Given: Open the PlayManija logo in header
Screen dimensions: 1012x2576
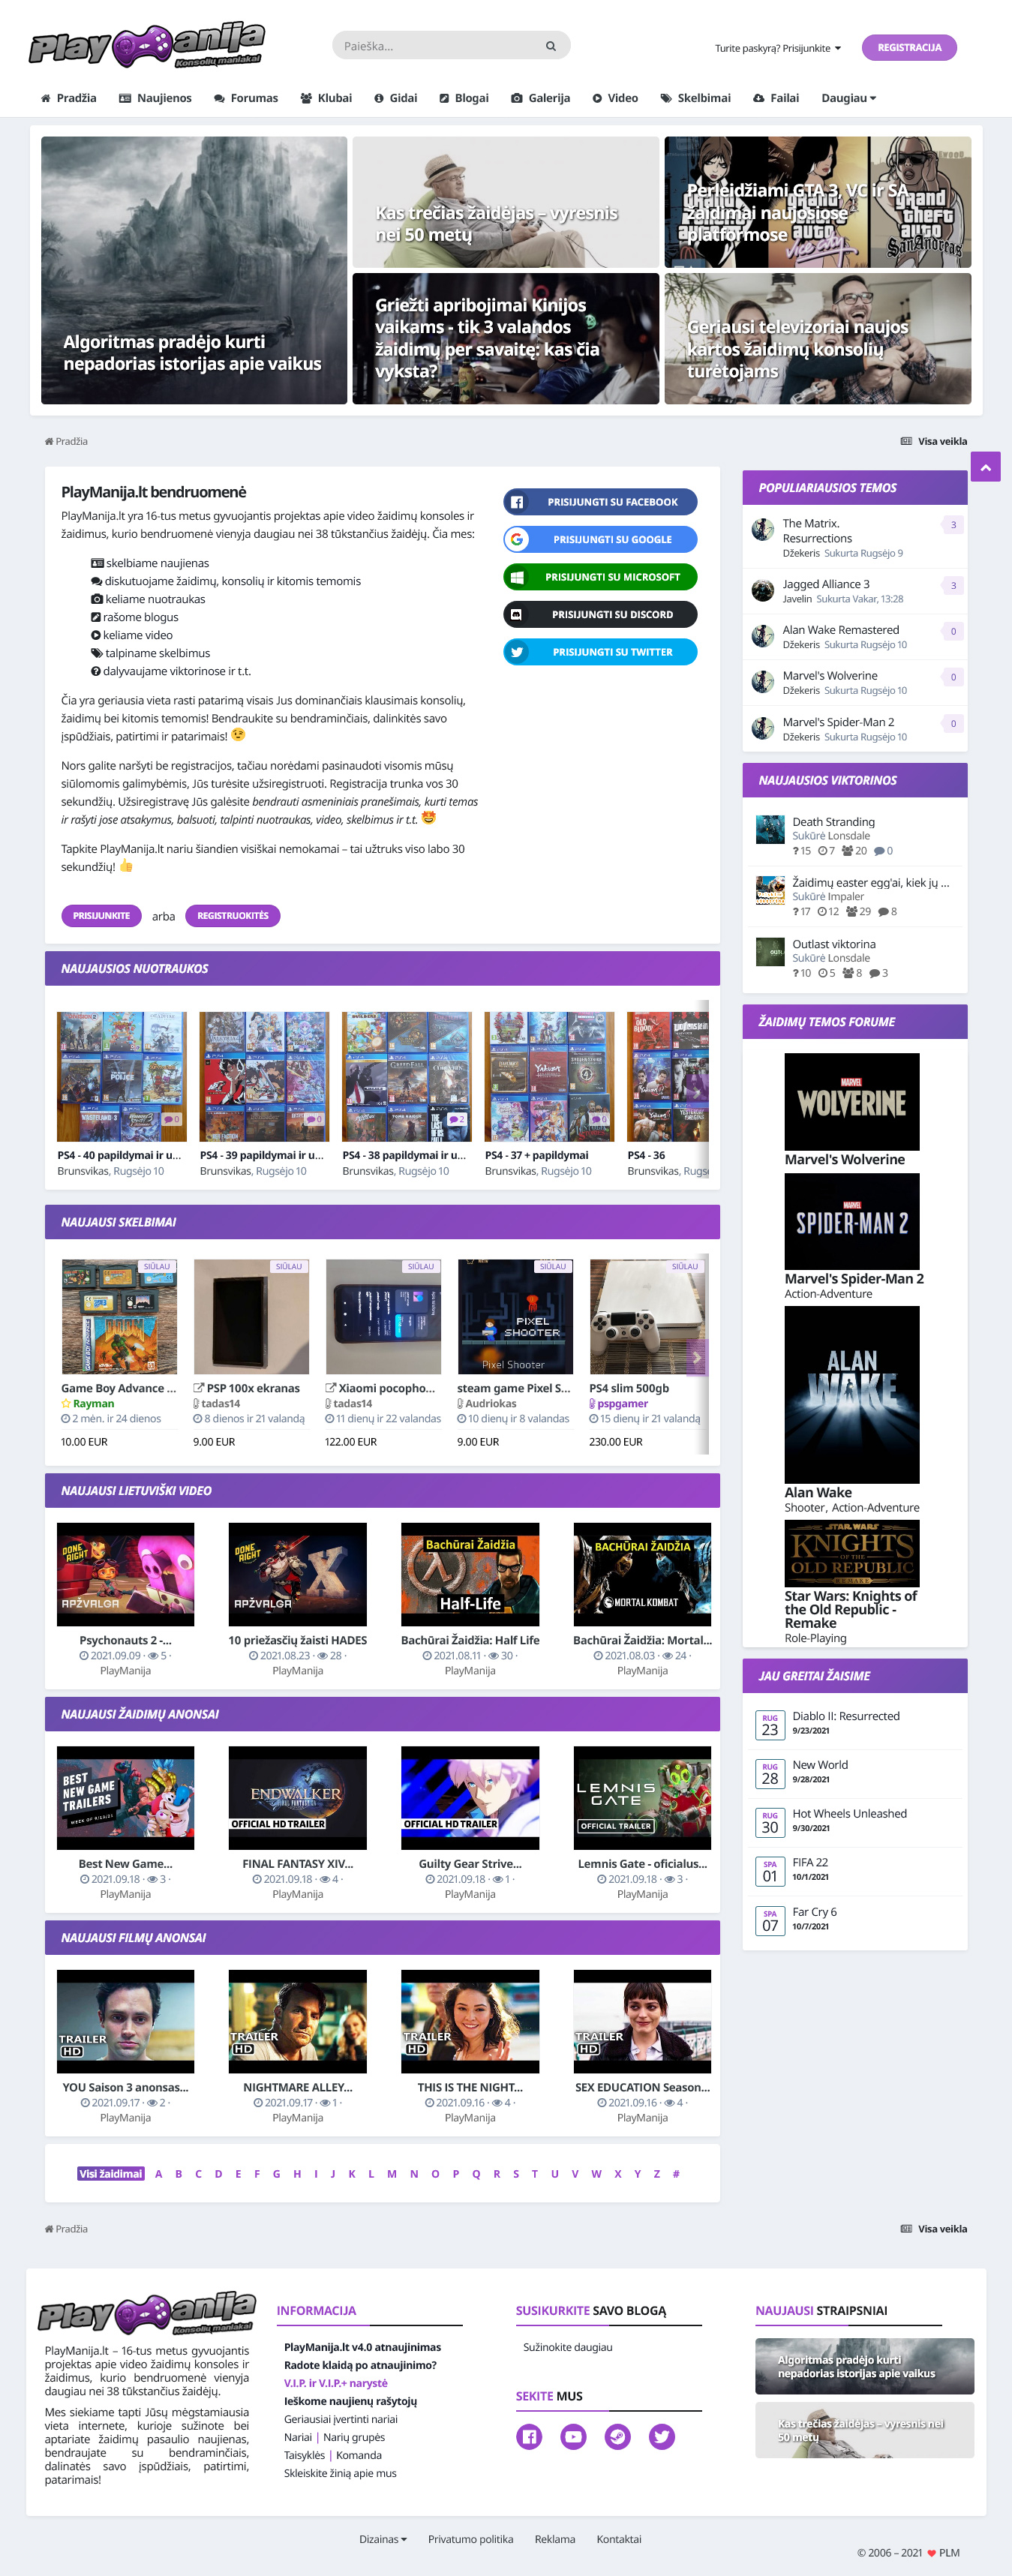Looking at the screenshot, I should (x=147, y=46).
